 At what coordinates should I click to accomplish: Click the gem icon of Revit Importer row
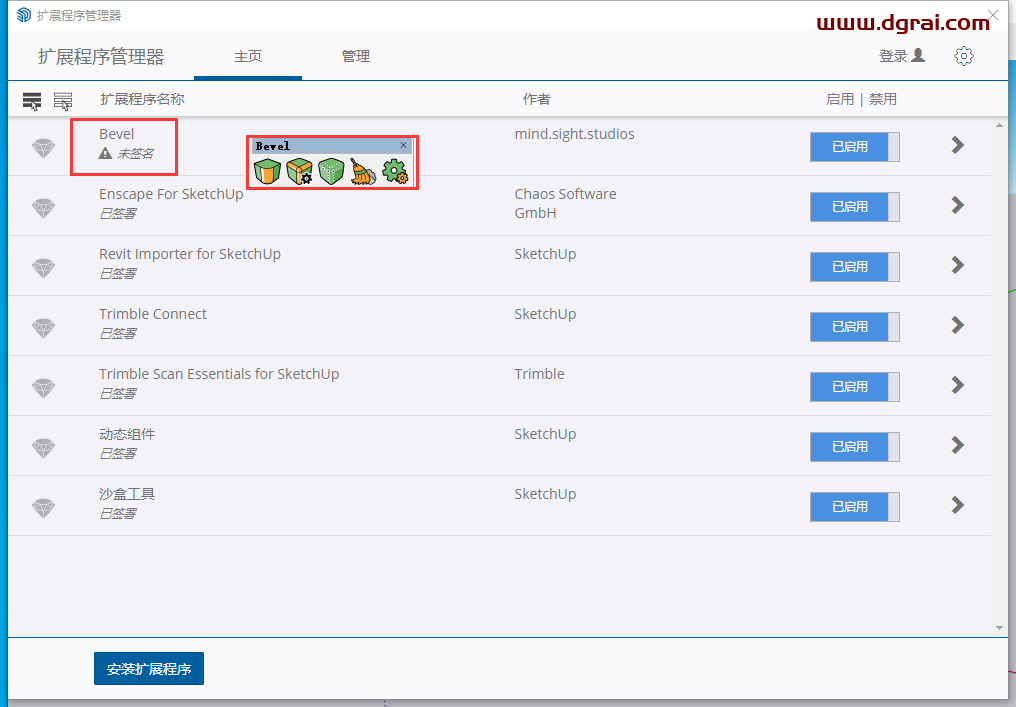click(x=43, y=268)
